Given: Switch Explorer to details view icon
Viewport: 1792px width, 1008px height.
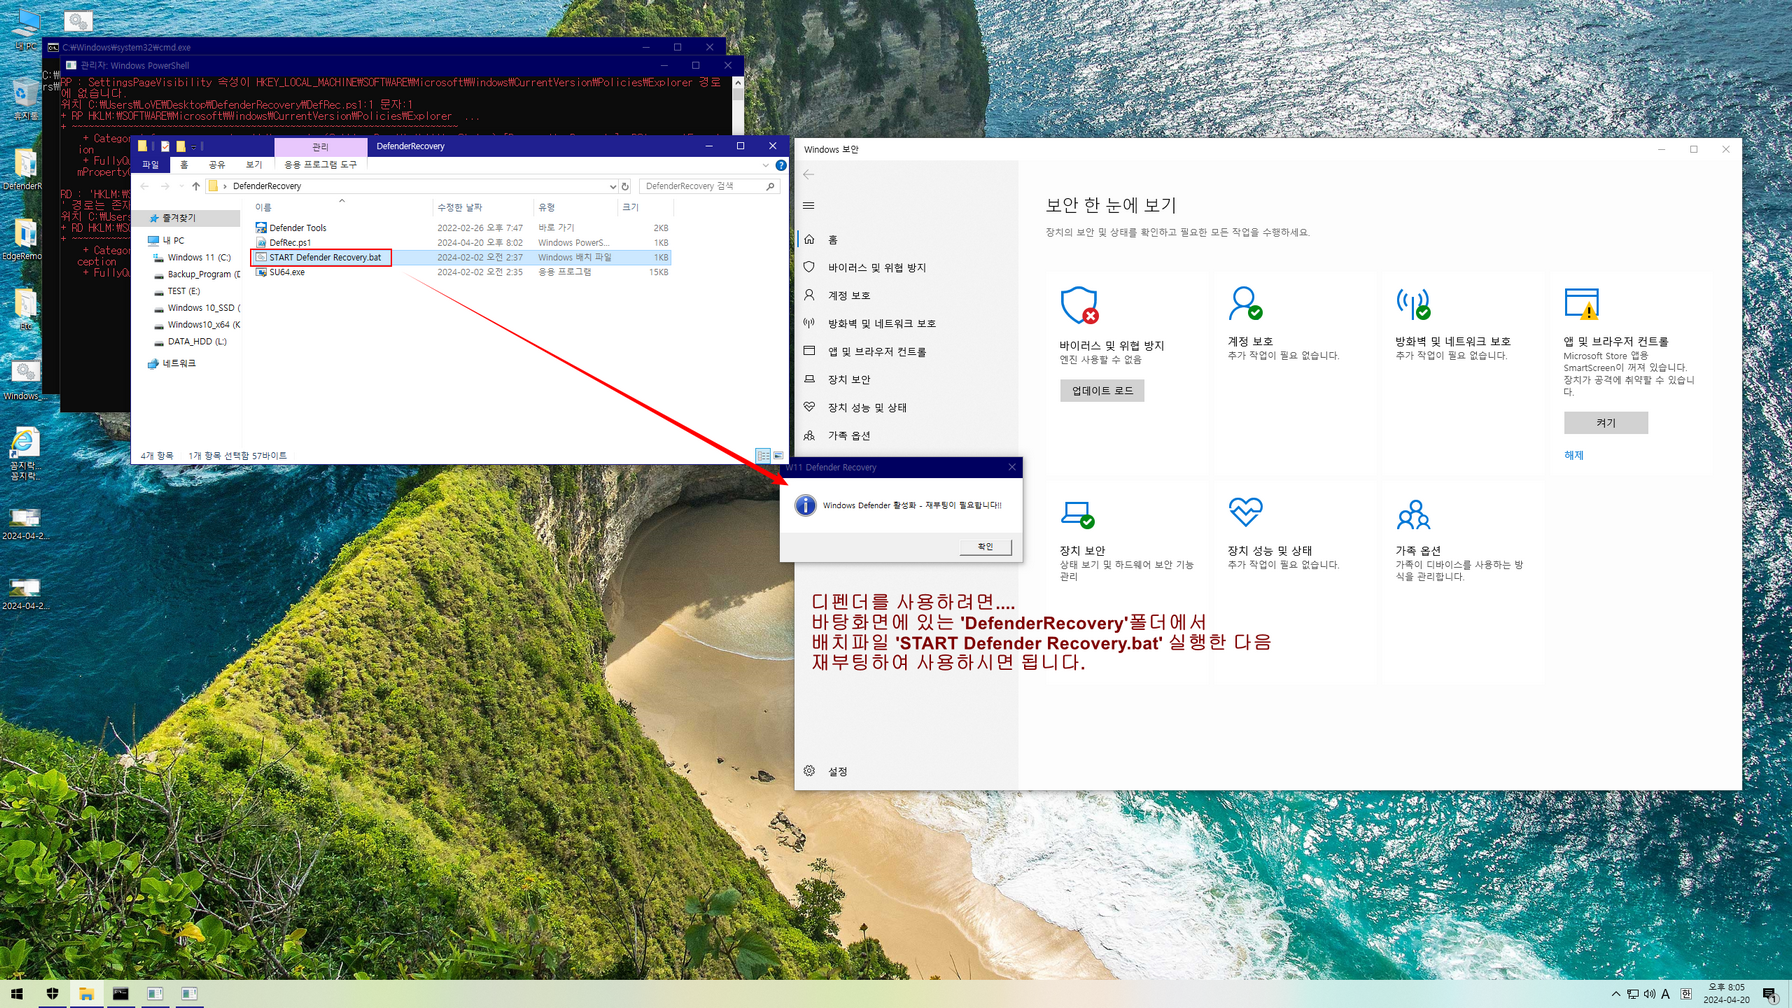Looking at the screenshot, I should click(763, 456).
